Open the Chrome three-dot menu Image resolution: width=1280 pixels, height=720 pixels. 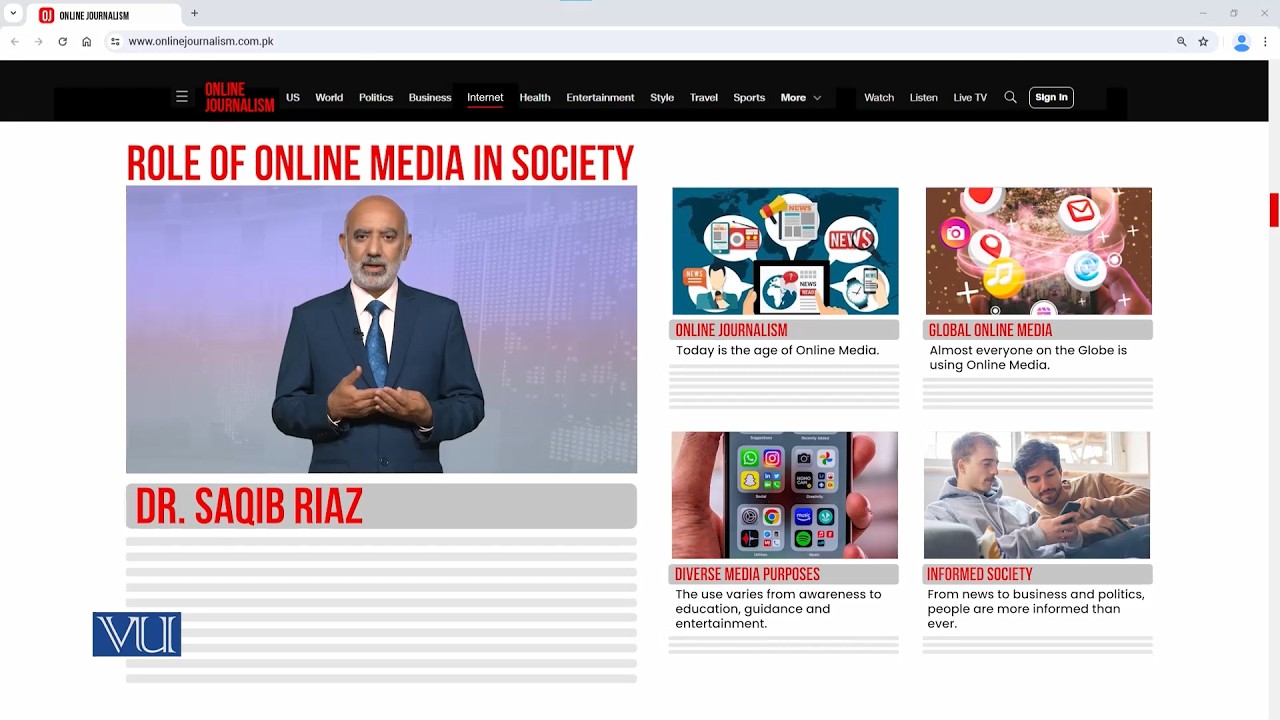[x=1265, y=41]
